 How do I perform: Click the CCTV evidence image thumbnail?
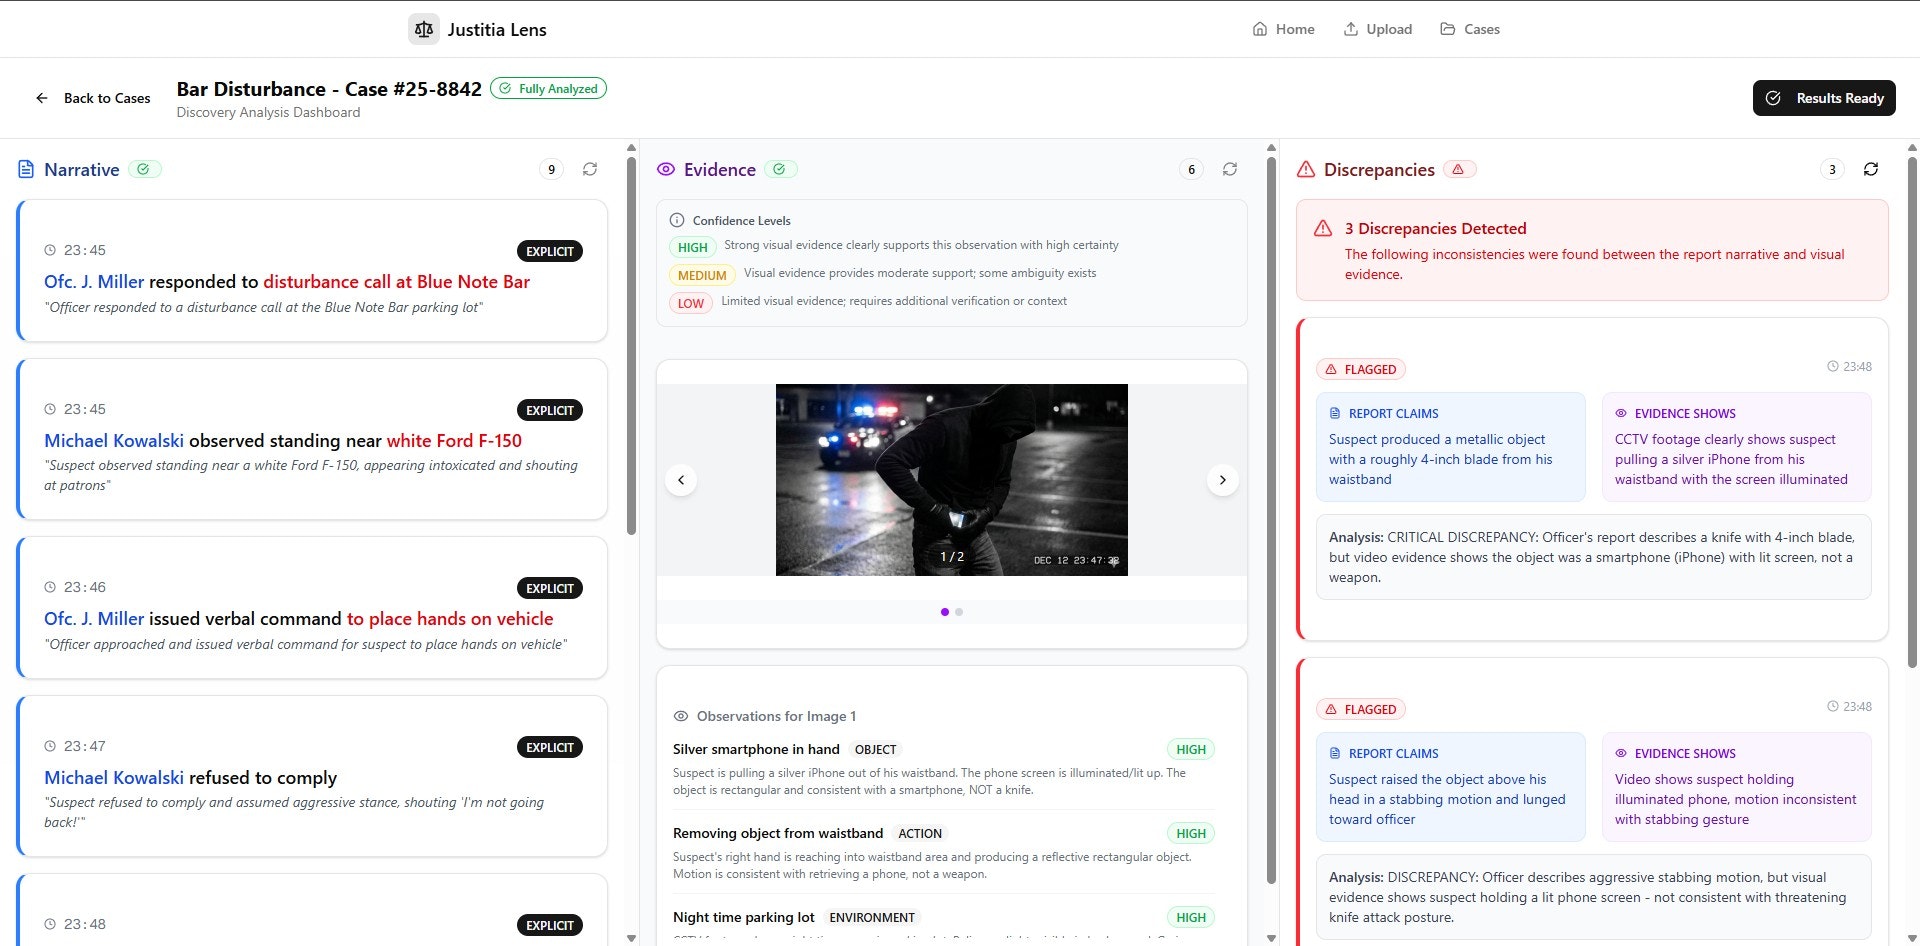pyautogui.click(x=951, y=479)
